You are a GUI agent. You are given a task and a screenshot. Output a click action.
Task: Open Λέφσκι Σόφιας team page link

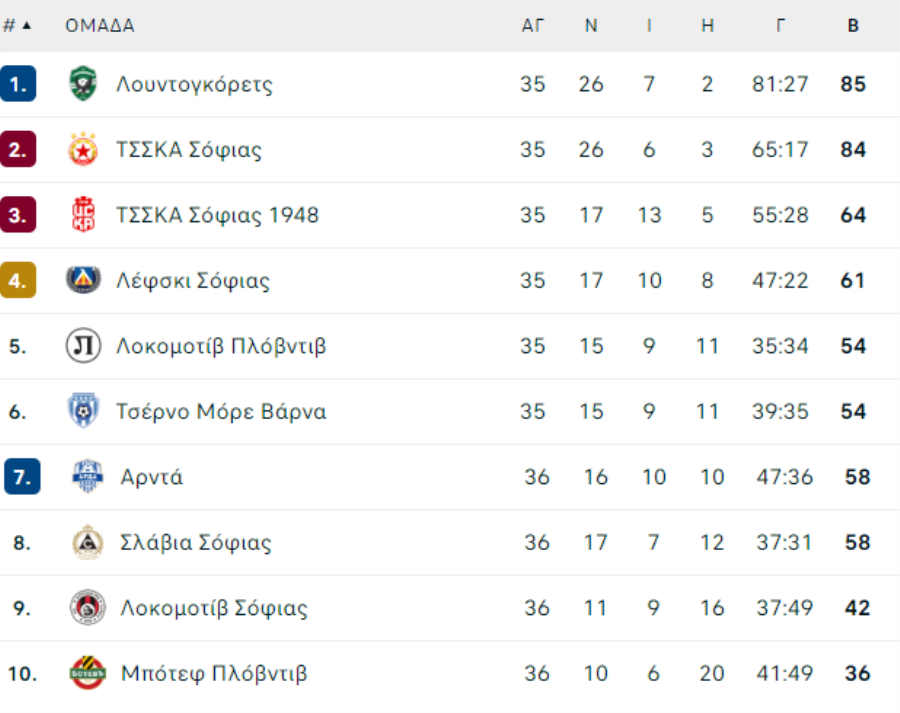193,281
